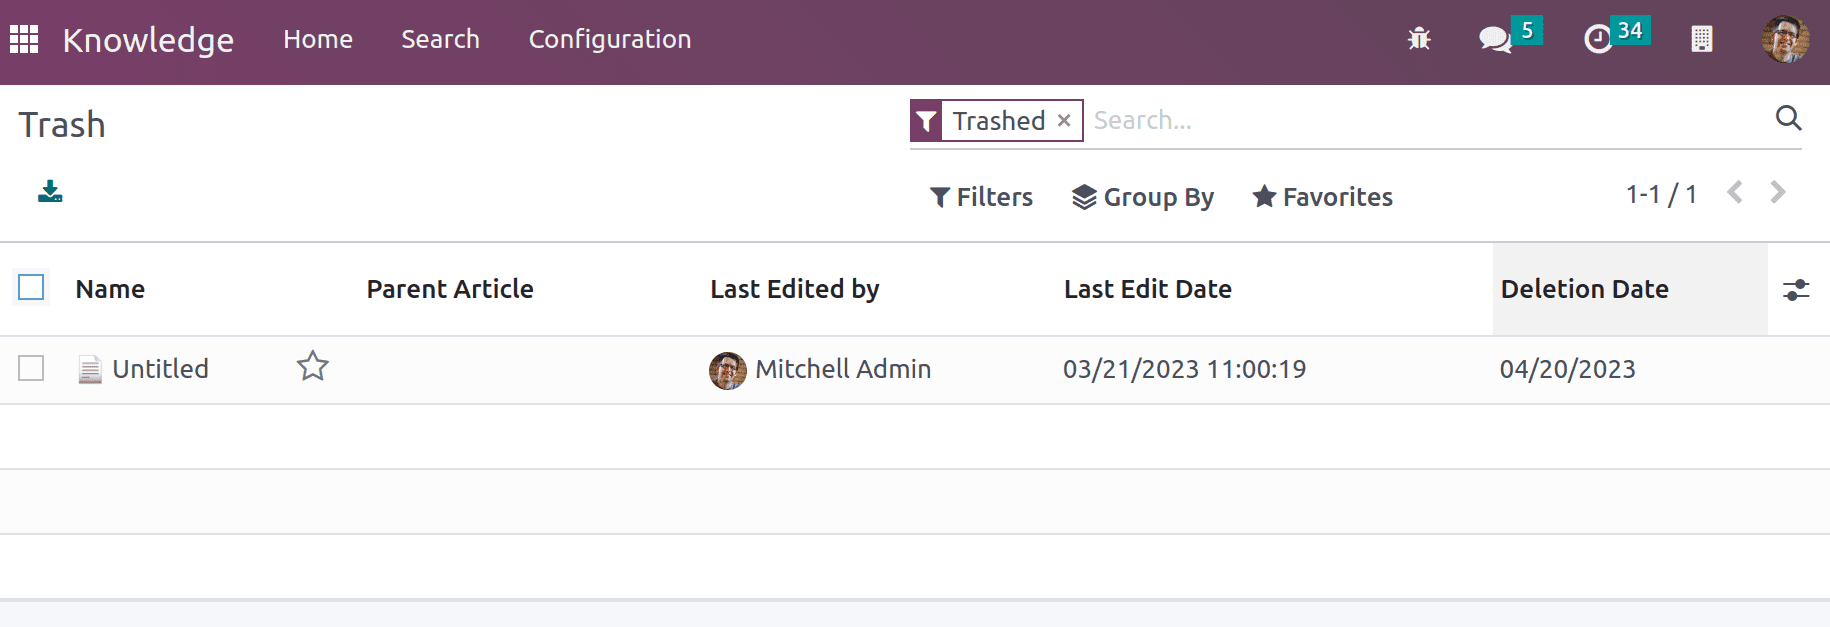
Task: Expand the Favorites dropdown
Action: point(1322,197)
